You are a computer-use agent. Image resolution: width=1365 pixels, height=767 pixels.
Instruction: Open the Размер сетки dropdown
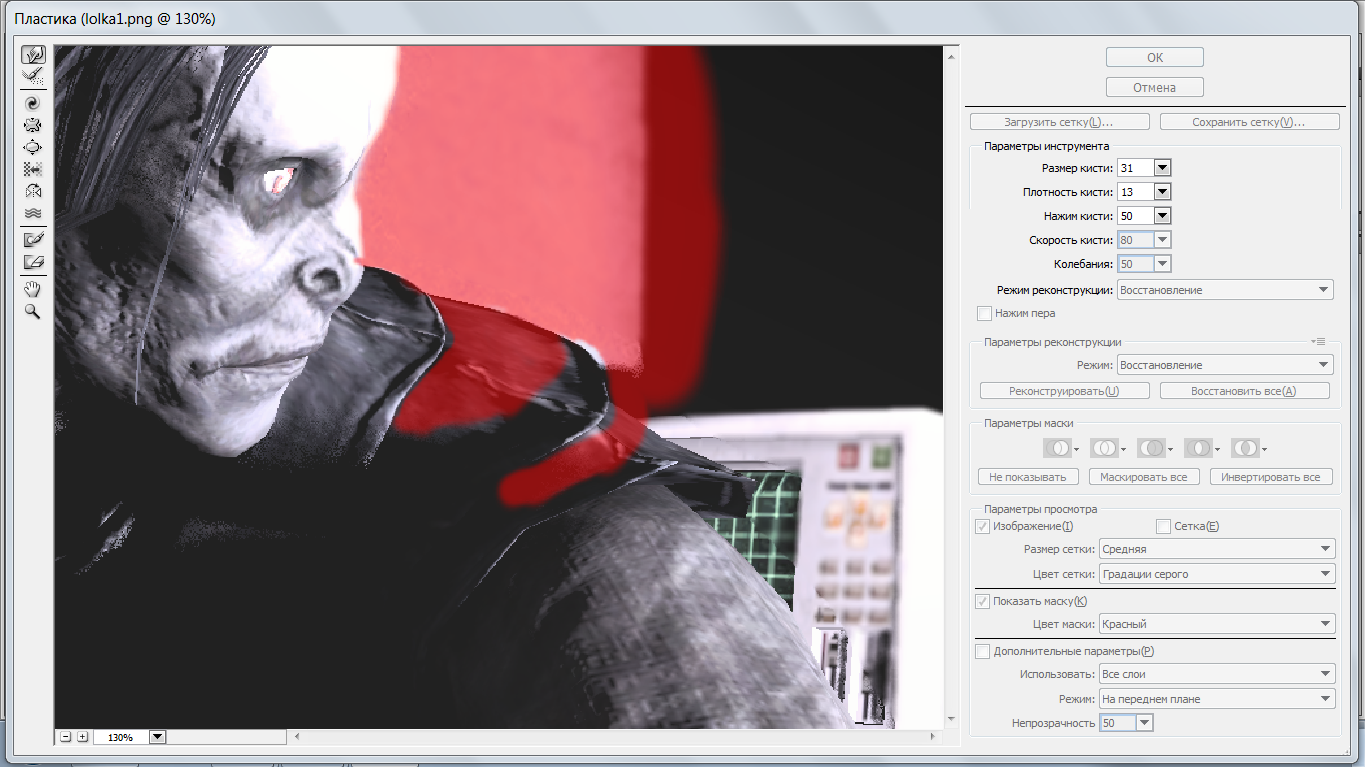tap(1217, 549)
